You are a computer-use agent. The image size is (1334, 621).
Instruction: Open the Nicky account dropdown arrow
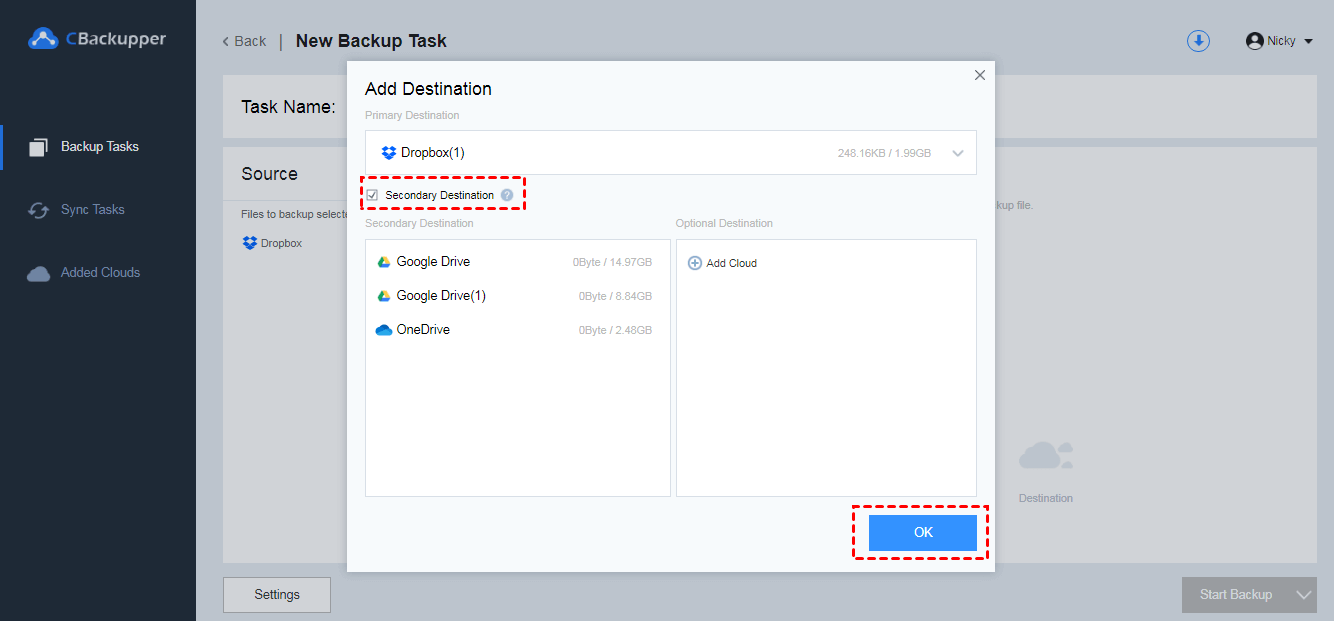click(1308, 42)
